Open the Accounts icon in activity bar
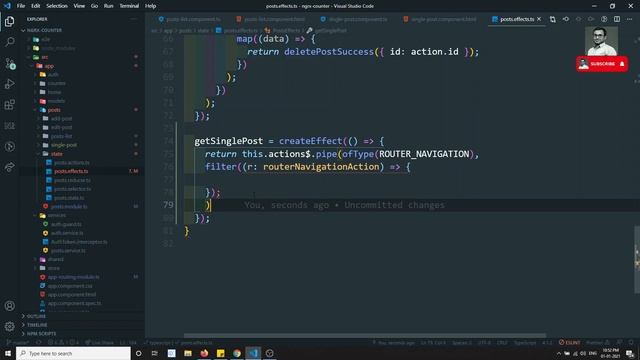Viewport: 640px width, 360px height. pyautogui.click(x=9, y=306)
